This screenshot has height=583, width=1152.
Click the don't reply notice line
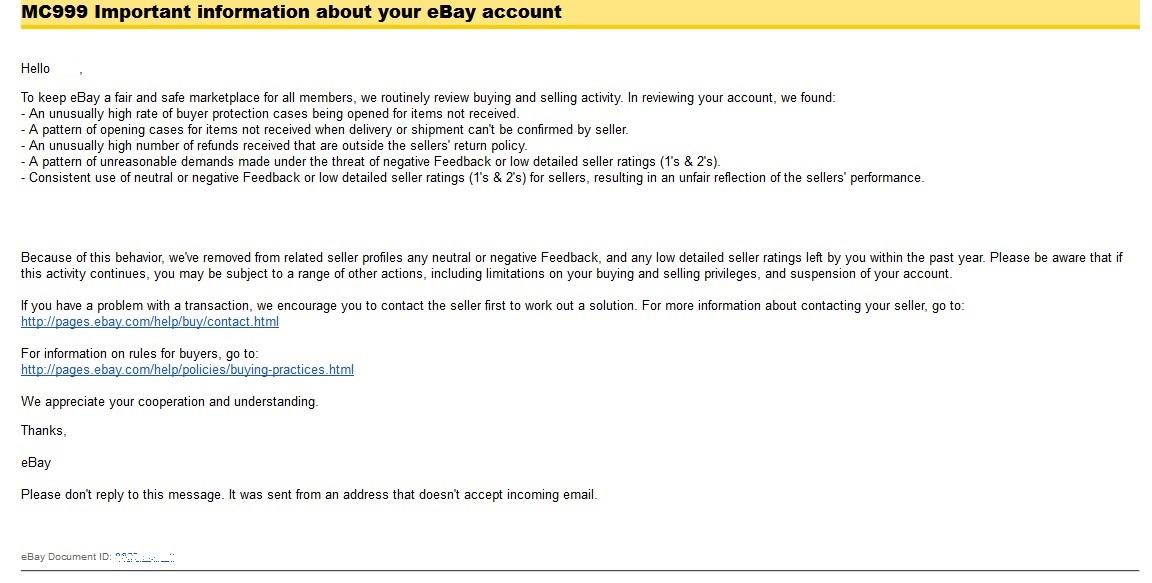coord(309,495)
